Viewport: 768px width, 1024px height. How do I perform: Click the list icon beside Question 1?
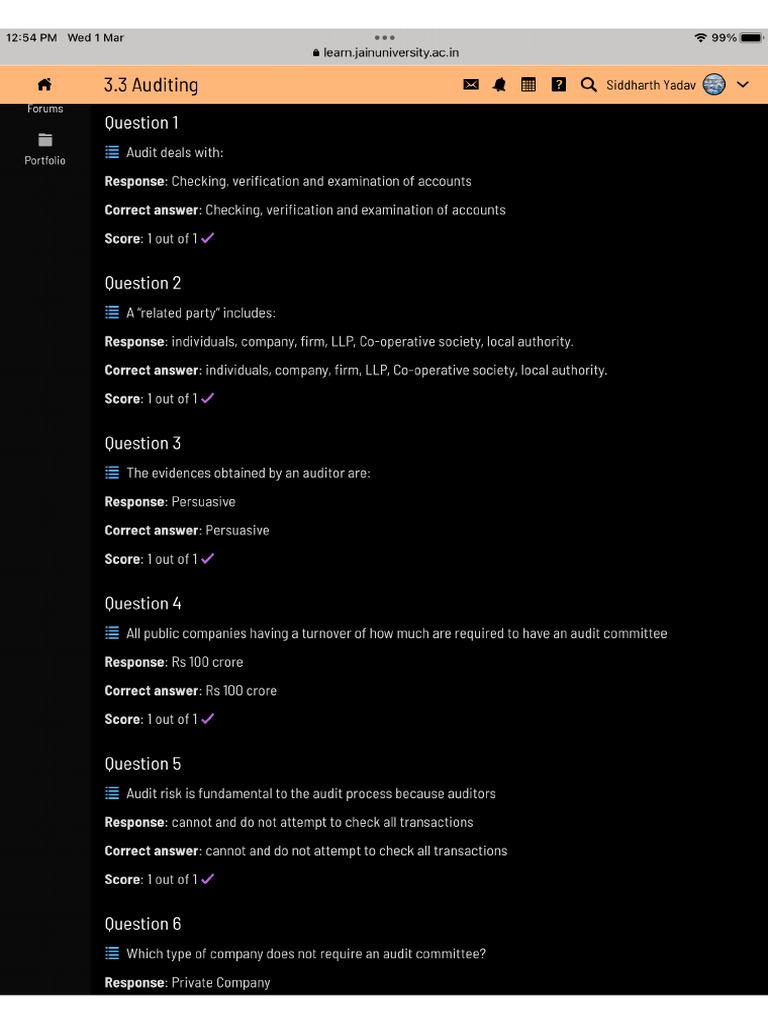click(x=112, y=152)
